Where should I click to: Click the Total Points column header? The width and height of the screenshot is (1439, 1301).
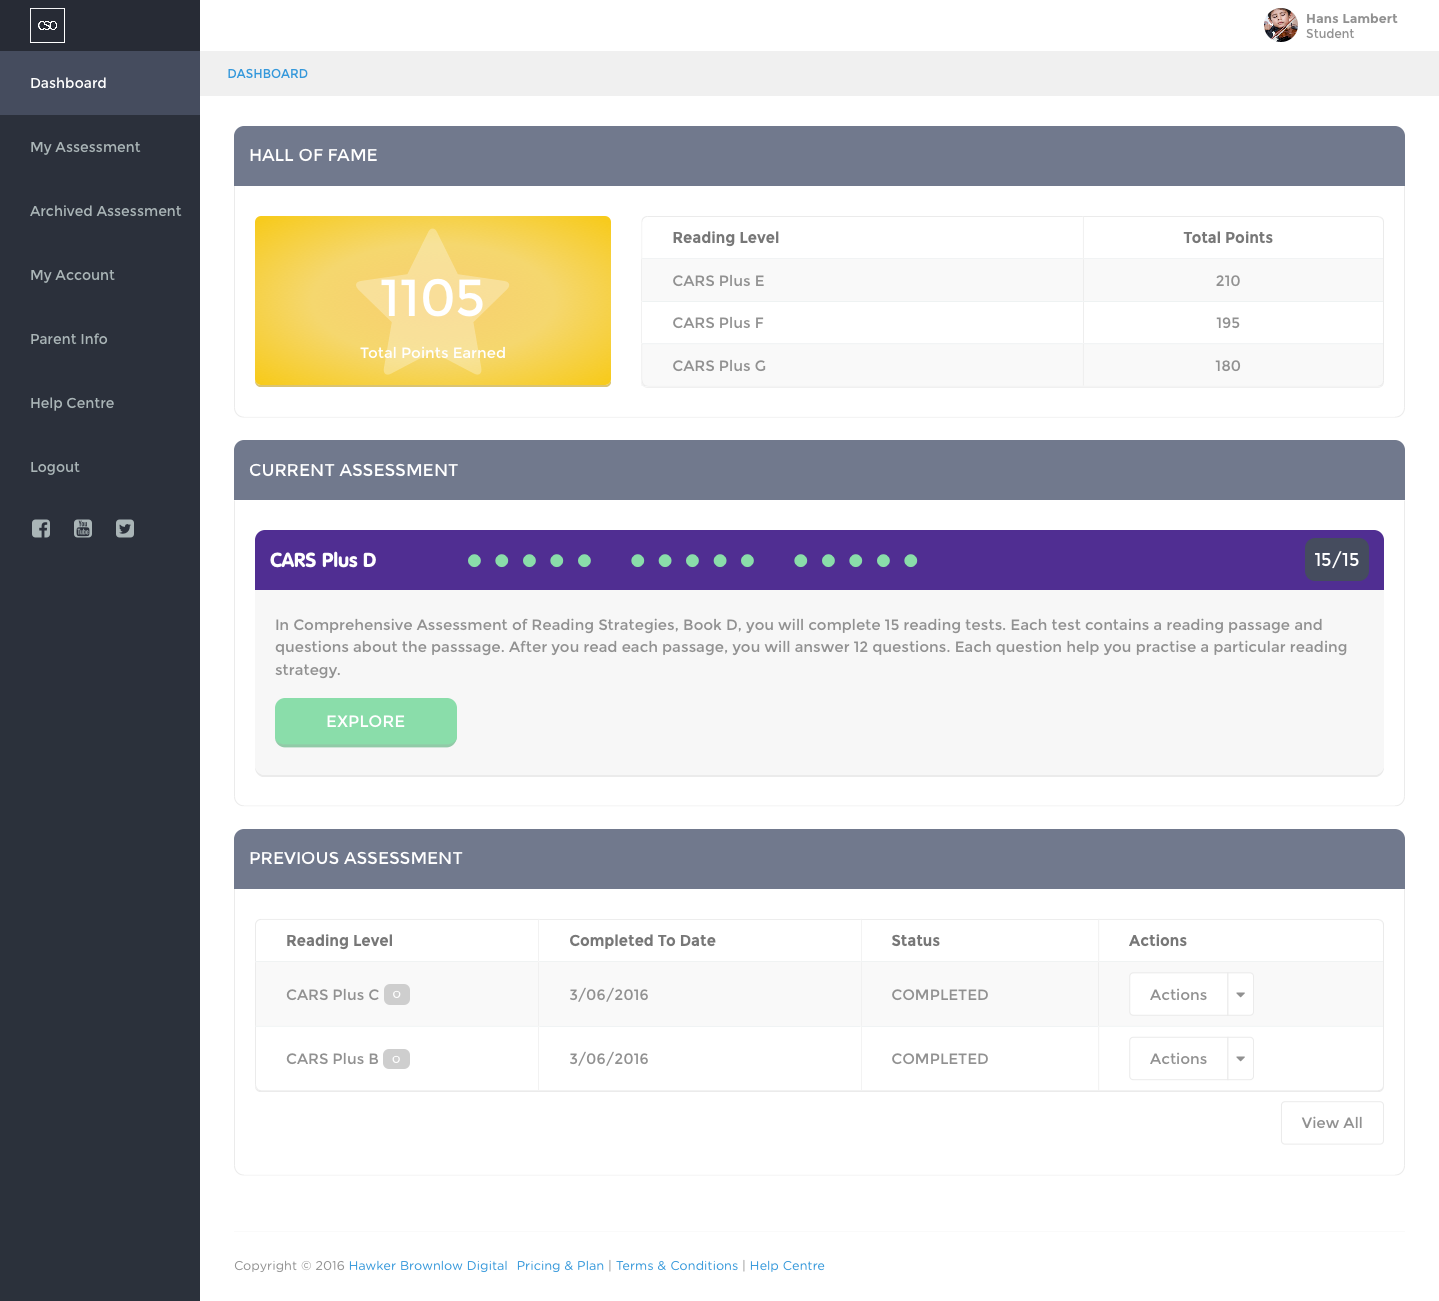pos(1228,238)
